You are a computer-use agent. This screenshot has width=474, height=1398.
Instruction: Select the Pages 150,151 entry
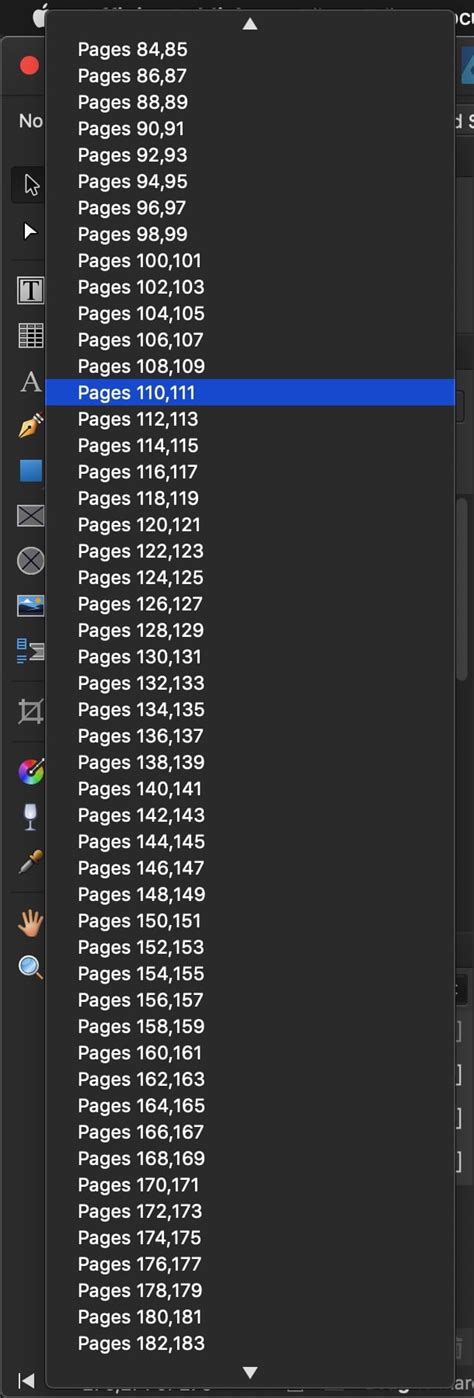coord(250,921)
